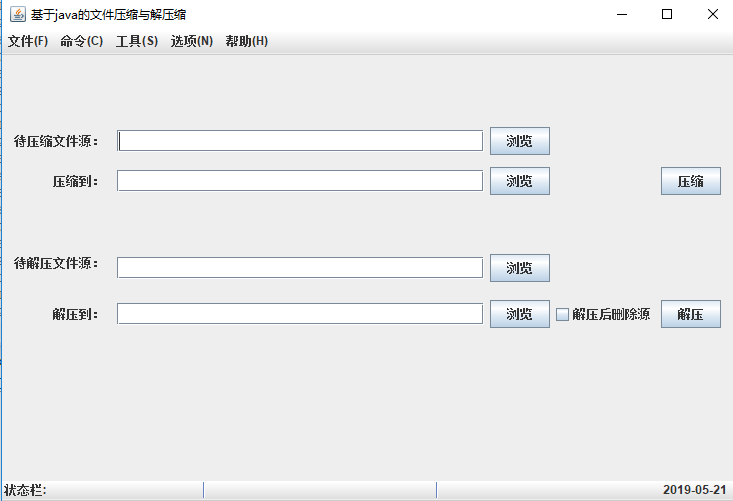Click 浏览 next to 待解压文件源 field
This screenshot has width=733, height=501.
(x=520, y=268)
